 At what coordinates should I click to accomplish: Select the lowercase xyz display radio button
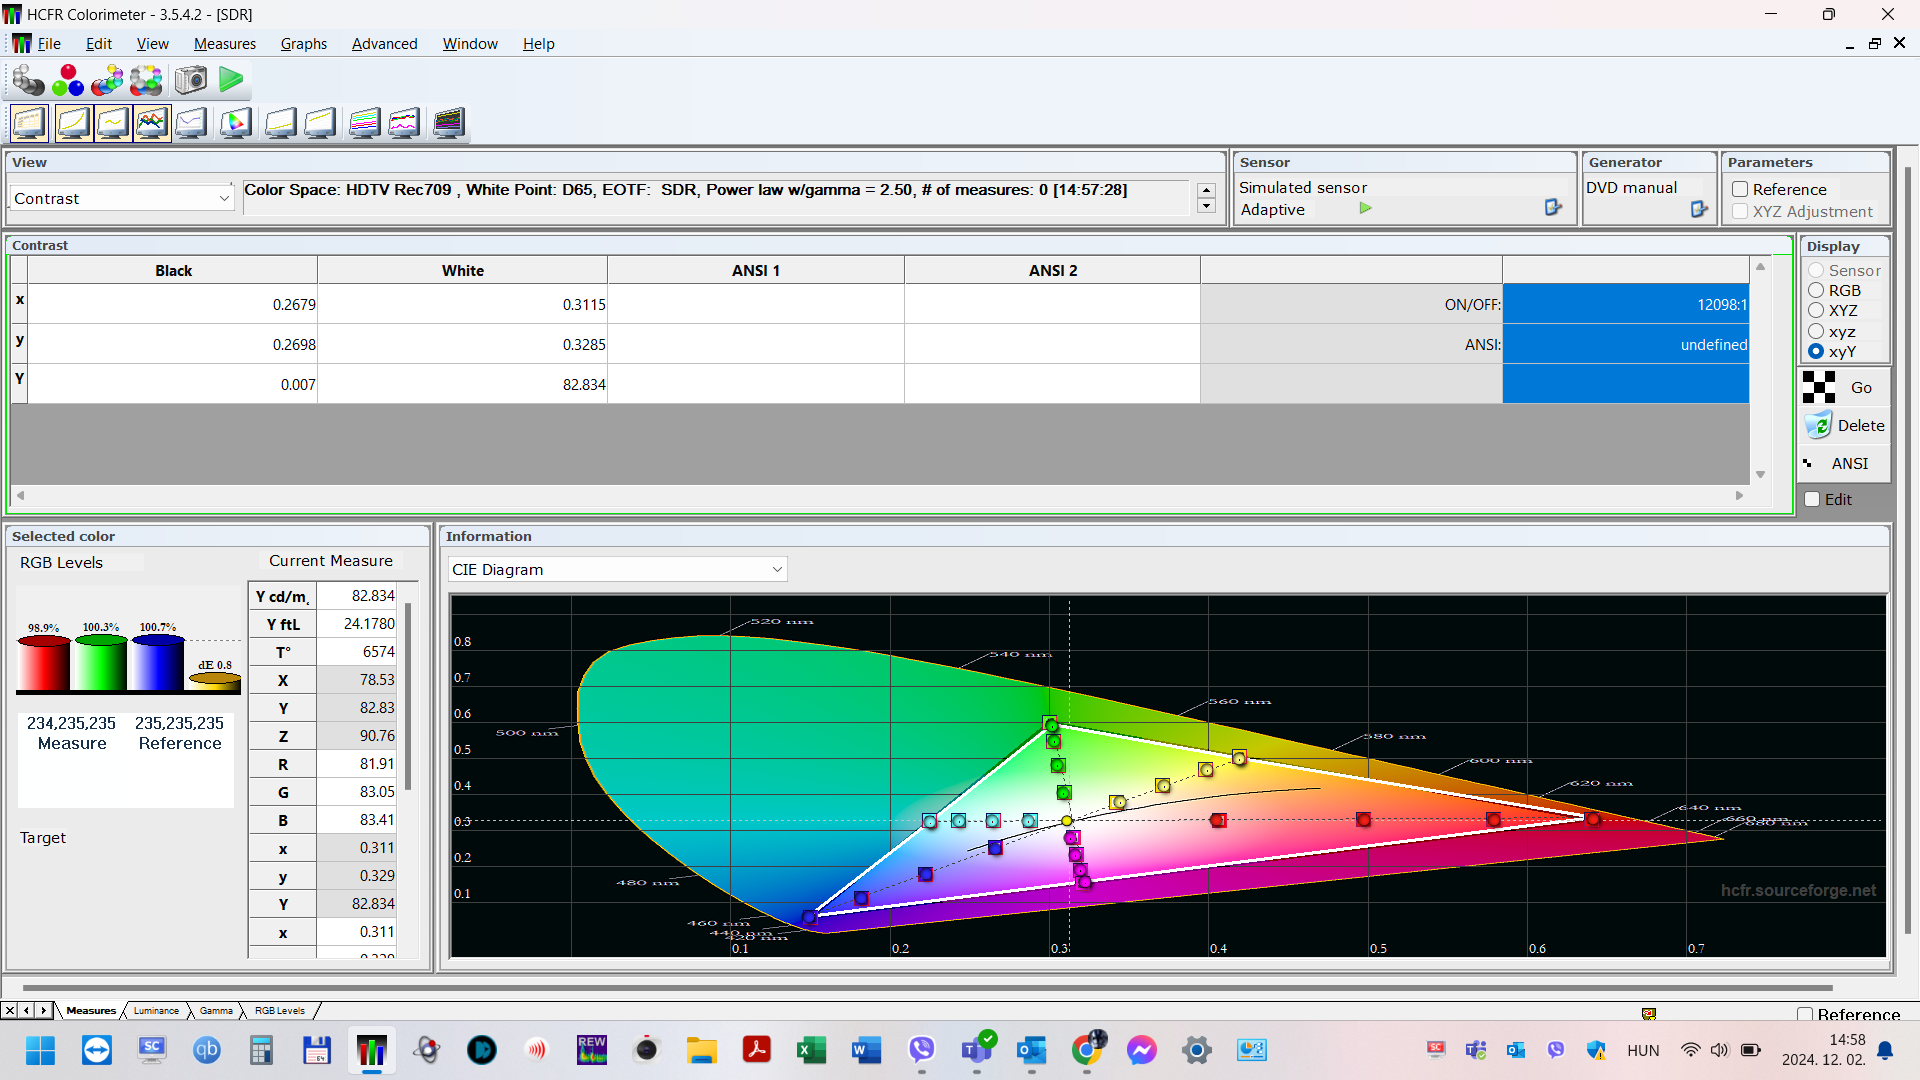tap(1816, 331)
